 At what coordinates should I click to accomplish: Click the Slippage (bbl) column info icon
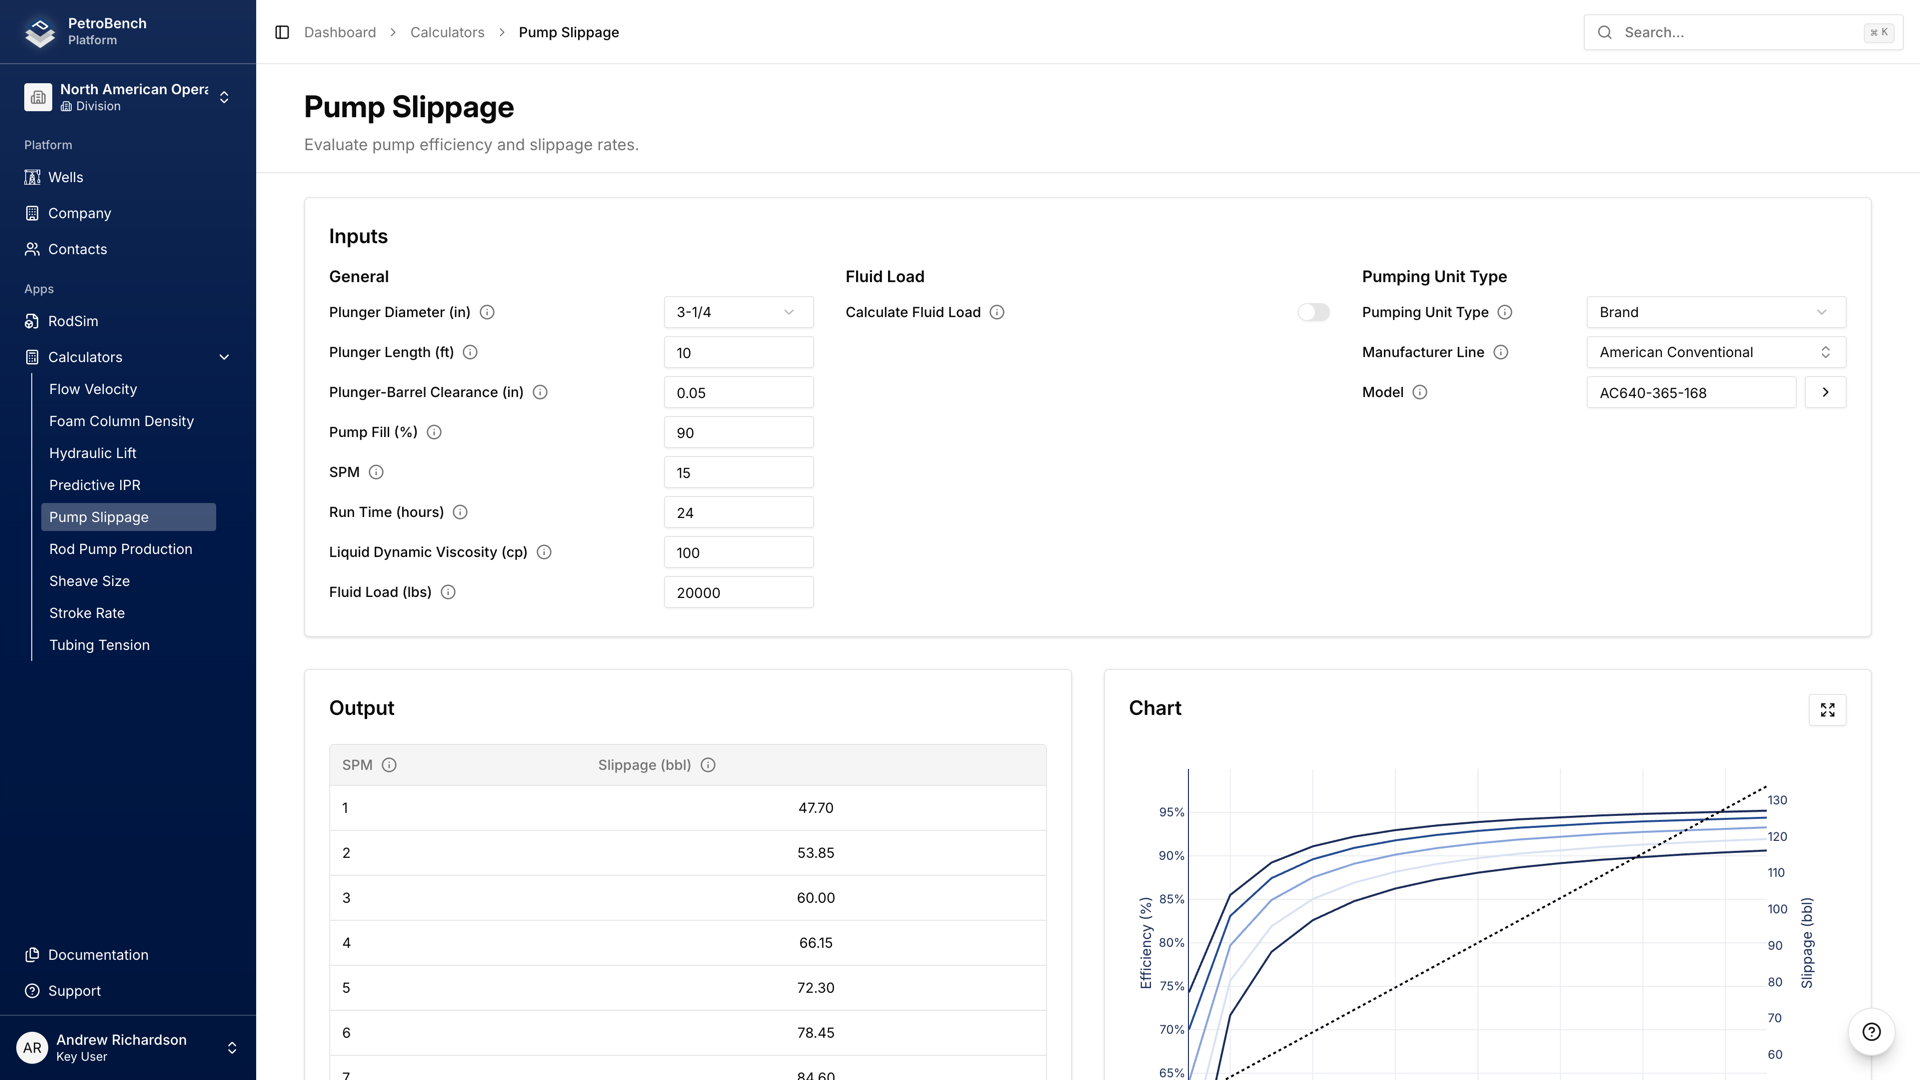tap(708, 764)
